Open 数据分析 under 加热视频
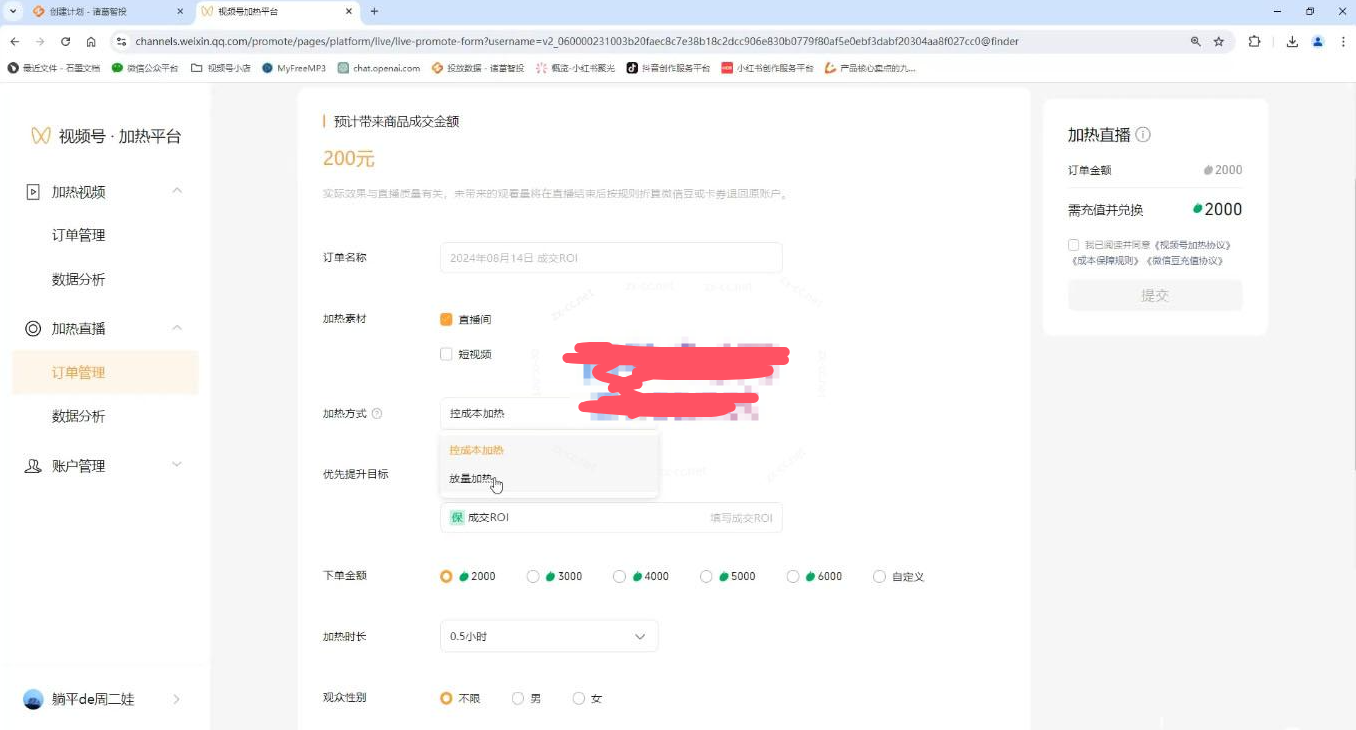 pyautogui.click(x=79, y=279)
